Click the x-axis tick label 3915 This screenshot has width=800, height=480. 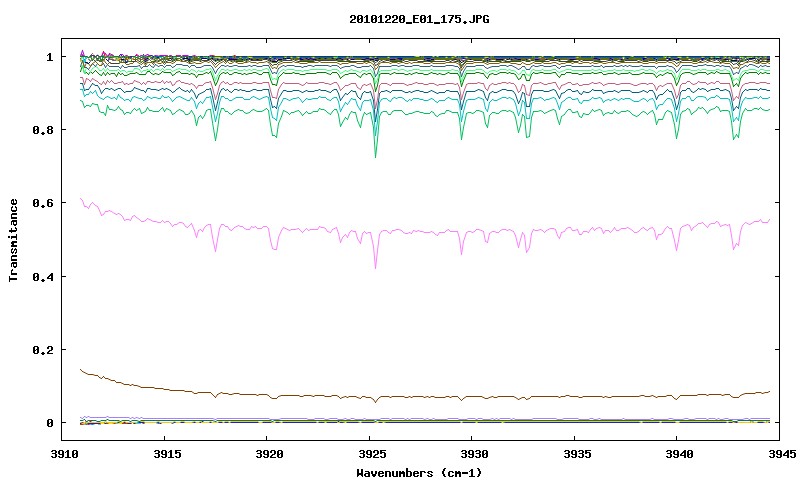(x=166, y=454)
